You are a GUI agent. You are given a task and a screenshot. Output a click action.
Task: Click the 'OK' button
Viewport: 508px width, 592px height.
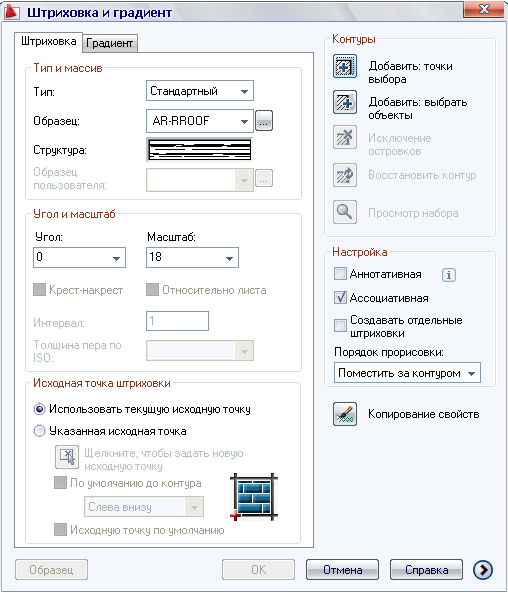tap(259, 569)
